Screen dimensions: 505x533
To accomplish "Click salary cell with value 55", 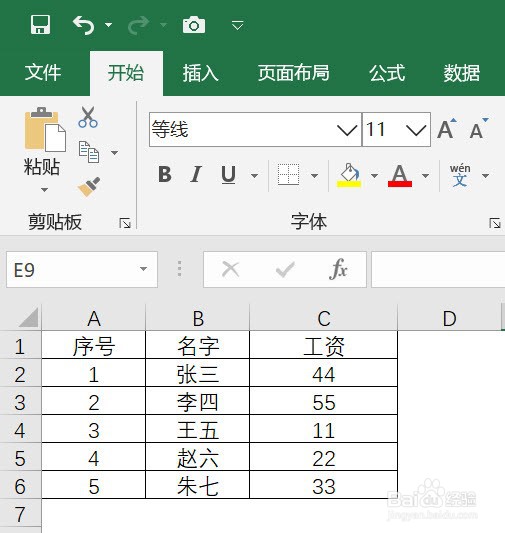I will 324,401.
